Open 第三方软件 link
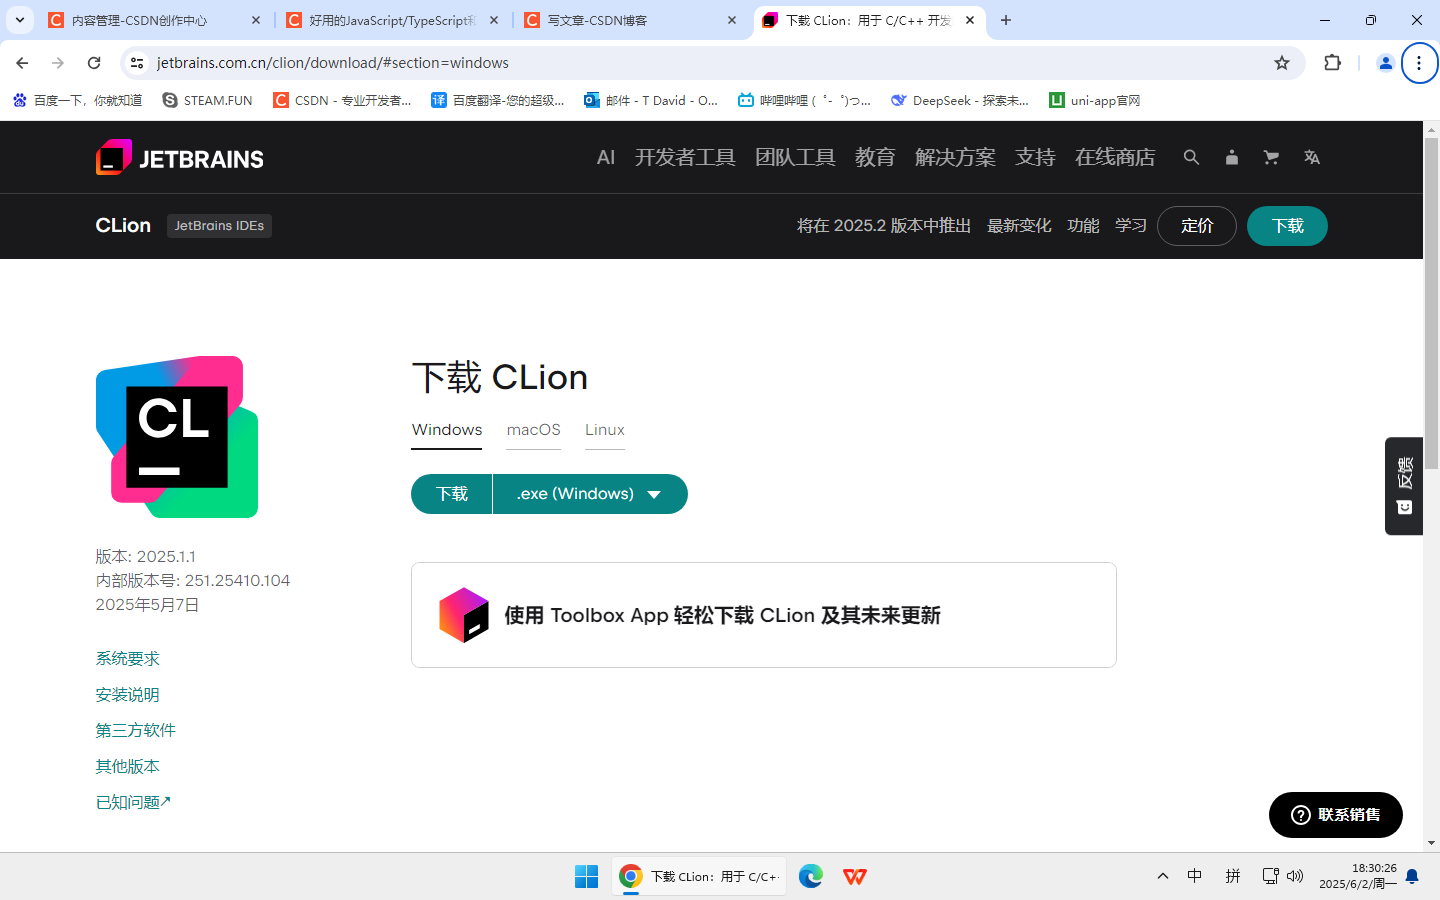This screenshot has height=900, width=1440. 135,730
